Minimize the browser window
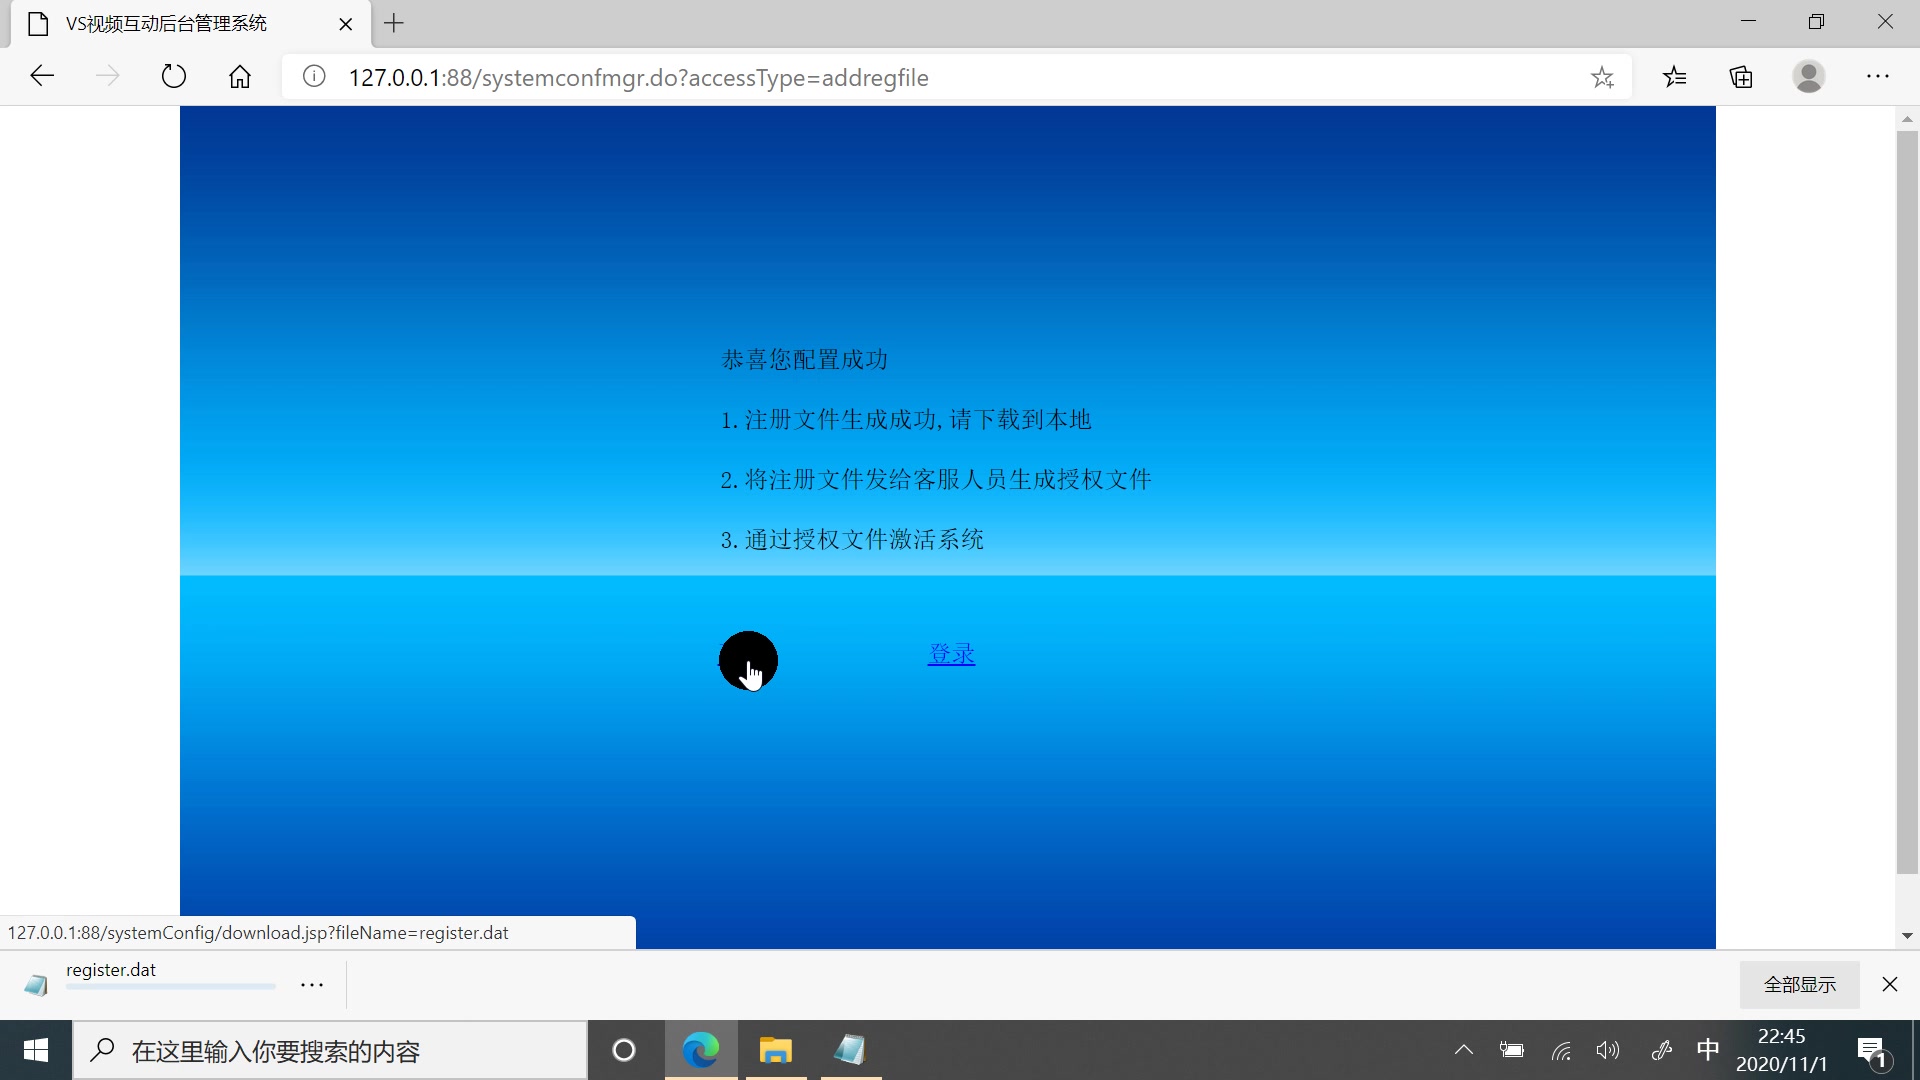Screen dimensions: 1920x1080 point(1749,22)
